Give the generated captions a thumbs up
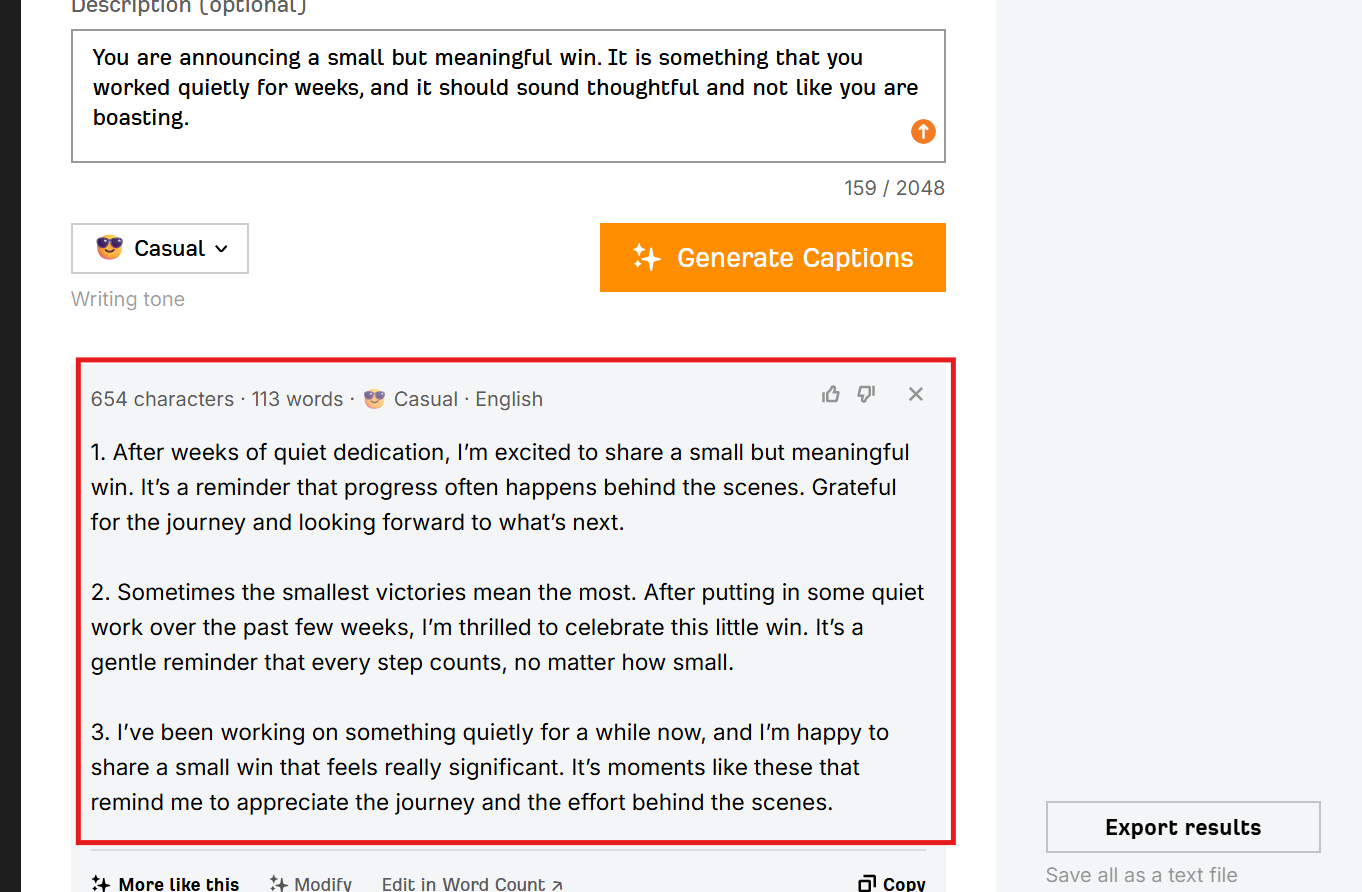The height and width of the screenshot is (892, 1362). (x=831, y=394)
